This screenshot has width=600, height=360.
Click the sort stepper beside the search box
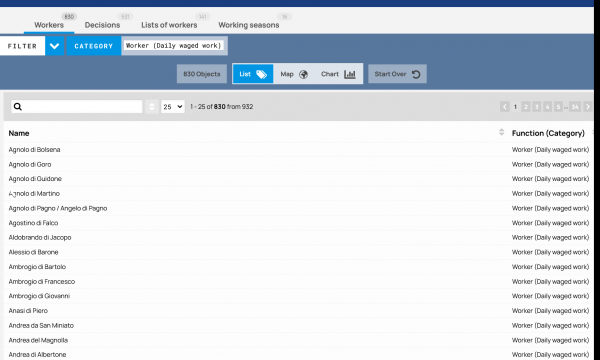(152, 106)
